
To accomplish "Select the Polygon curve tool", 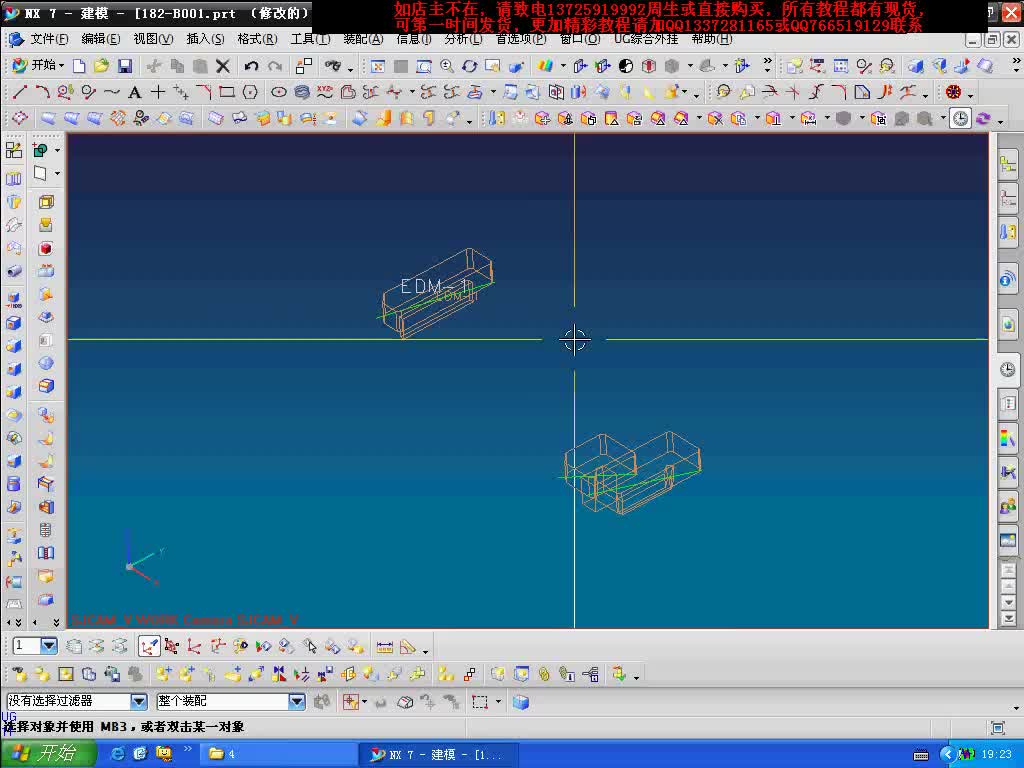I will [x=250, y=92].
